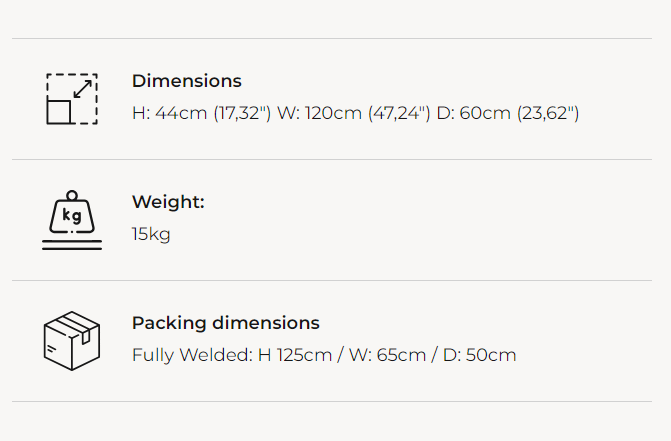Click the dimensions resize icon

coord(72,98)
